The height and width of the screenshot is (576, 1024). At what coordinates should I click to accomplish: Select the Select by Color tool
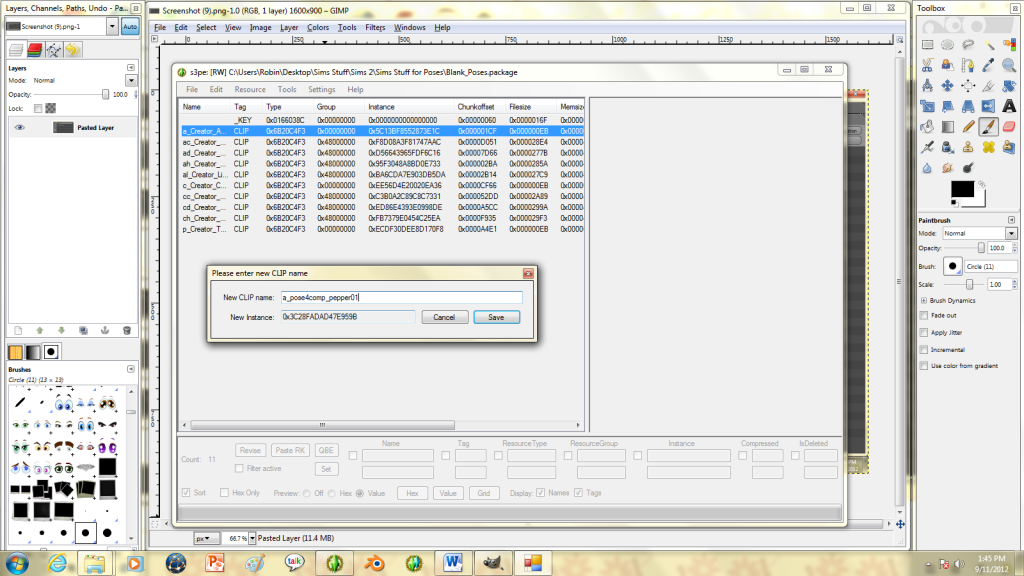[1009, 45]
